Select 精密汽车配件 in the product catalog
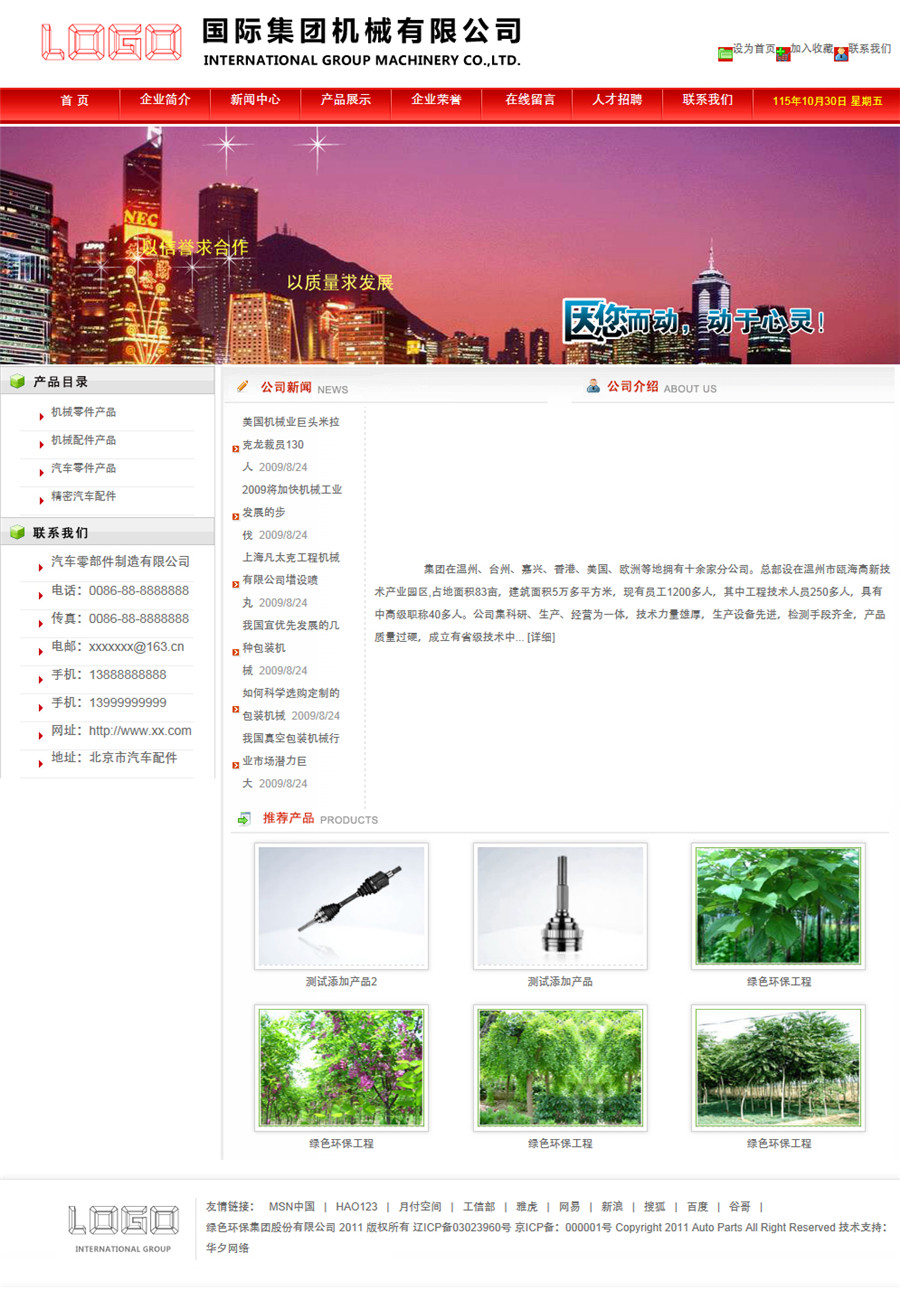The width and height of the screenshot is (900, 1290). tap(84, 496)
